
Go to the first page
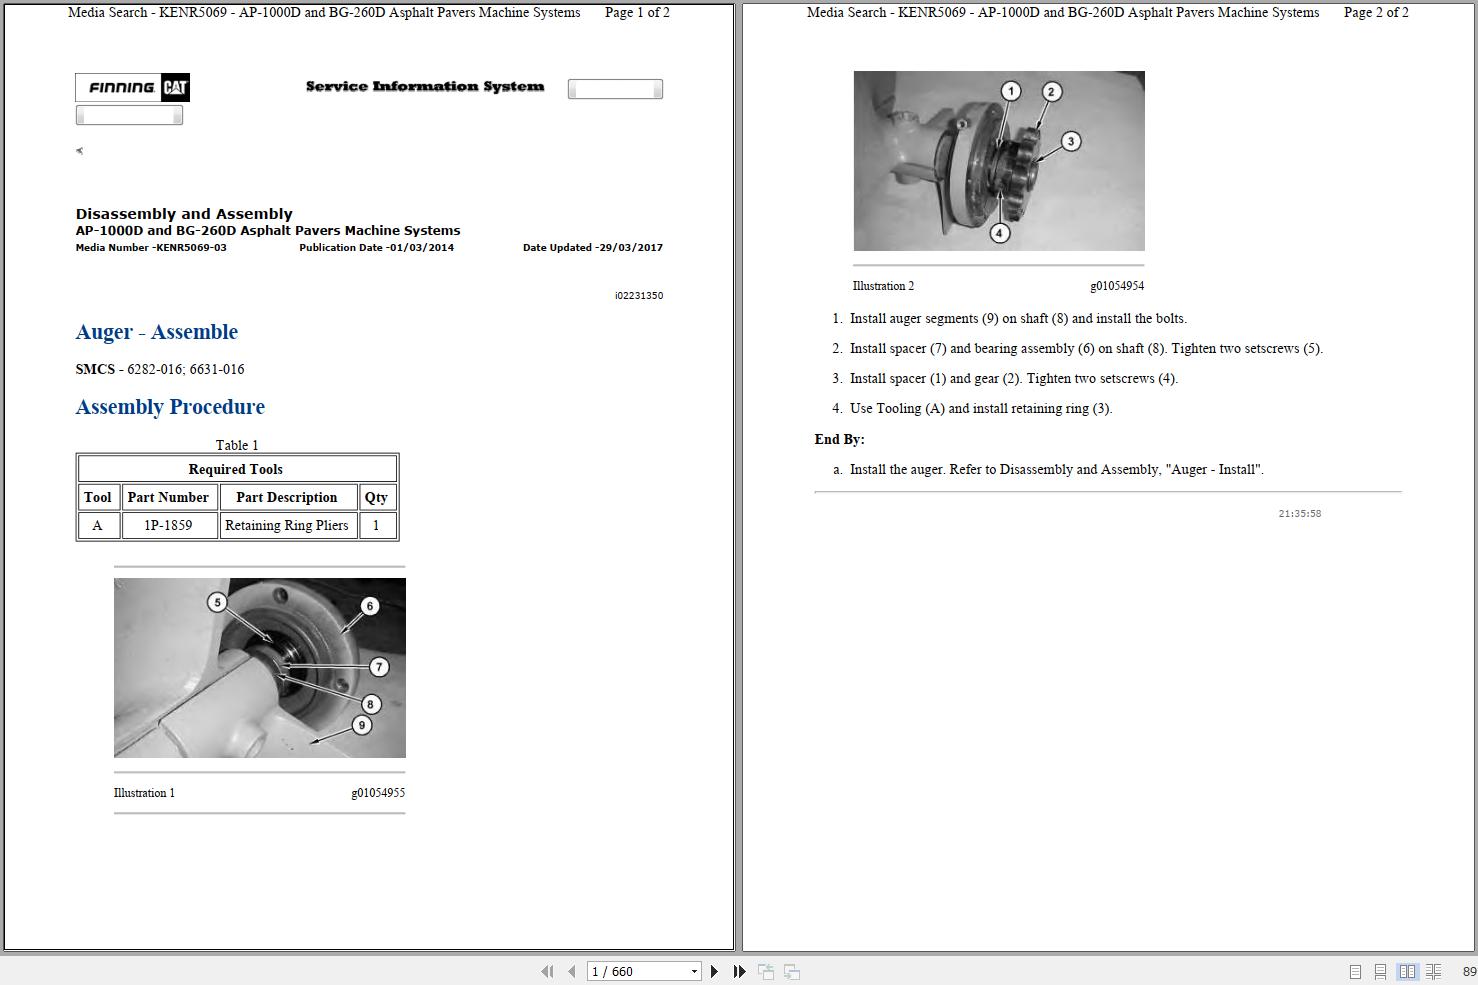pos(547,971)
